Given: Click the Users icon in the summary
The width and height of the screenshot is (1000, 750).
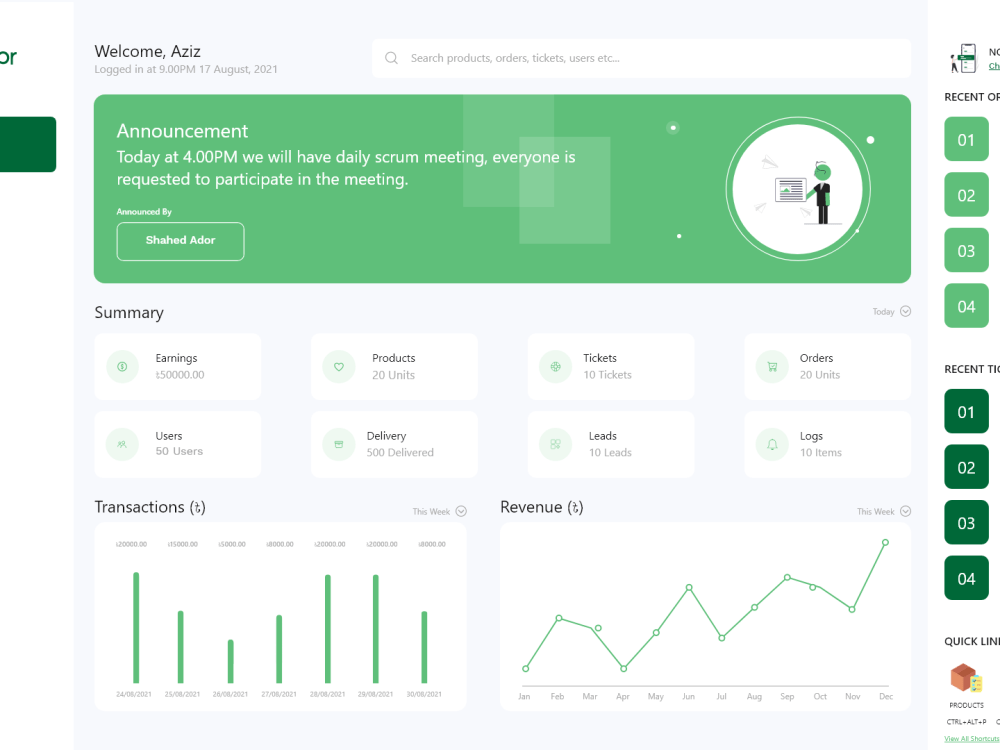Looking at the screenshot, I should pos(122,444).
